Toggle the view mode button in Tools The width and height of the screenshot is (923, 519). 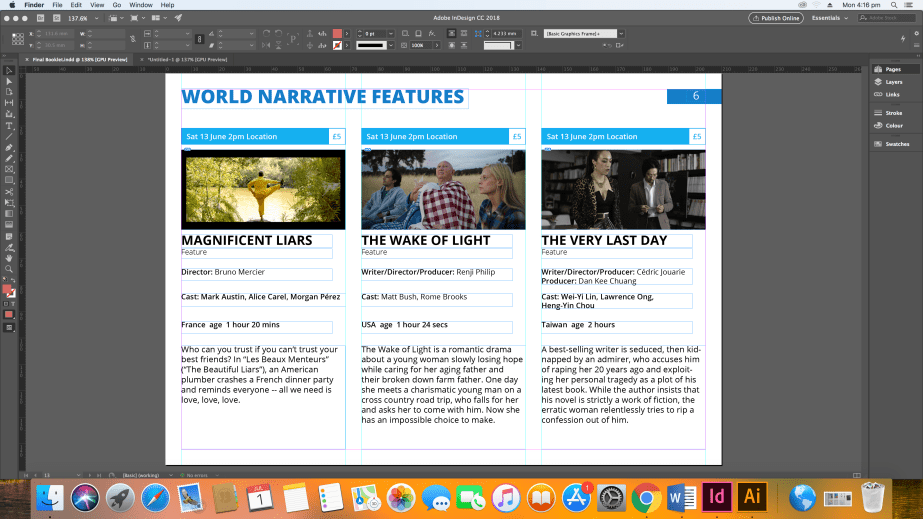tap(9, 328)
